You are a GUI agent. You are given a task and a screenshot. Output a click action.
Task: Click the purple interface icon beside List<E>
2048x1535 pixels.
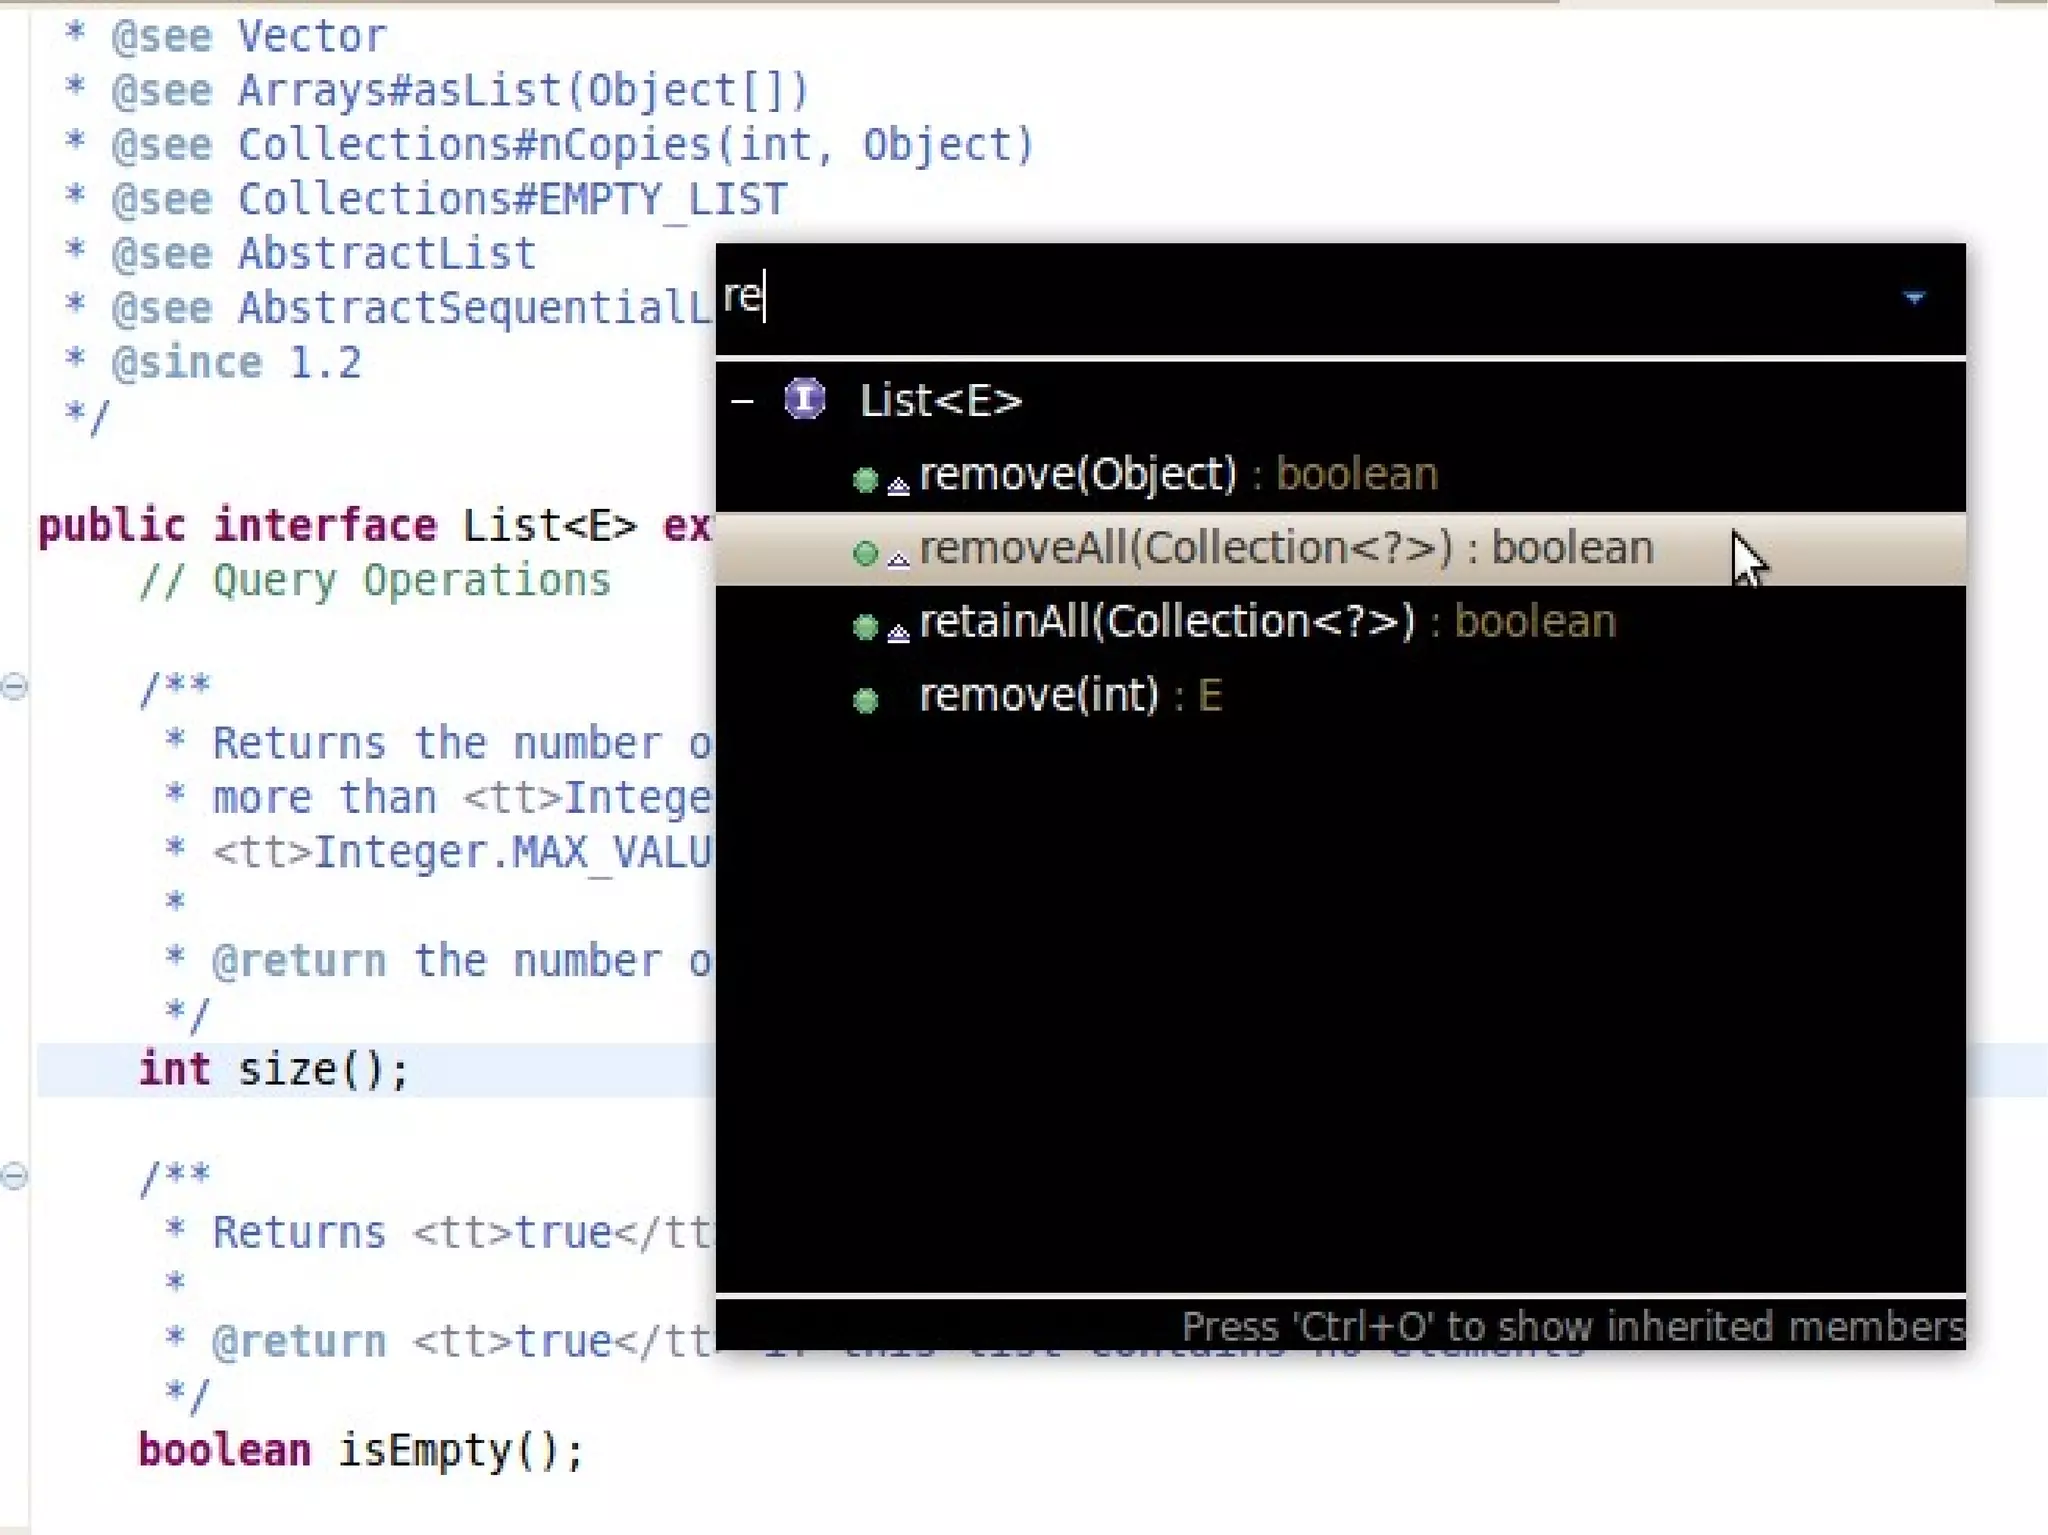pos(805,400)
